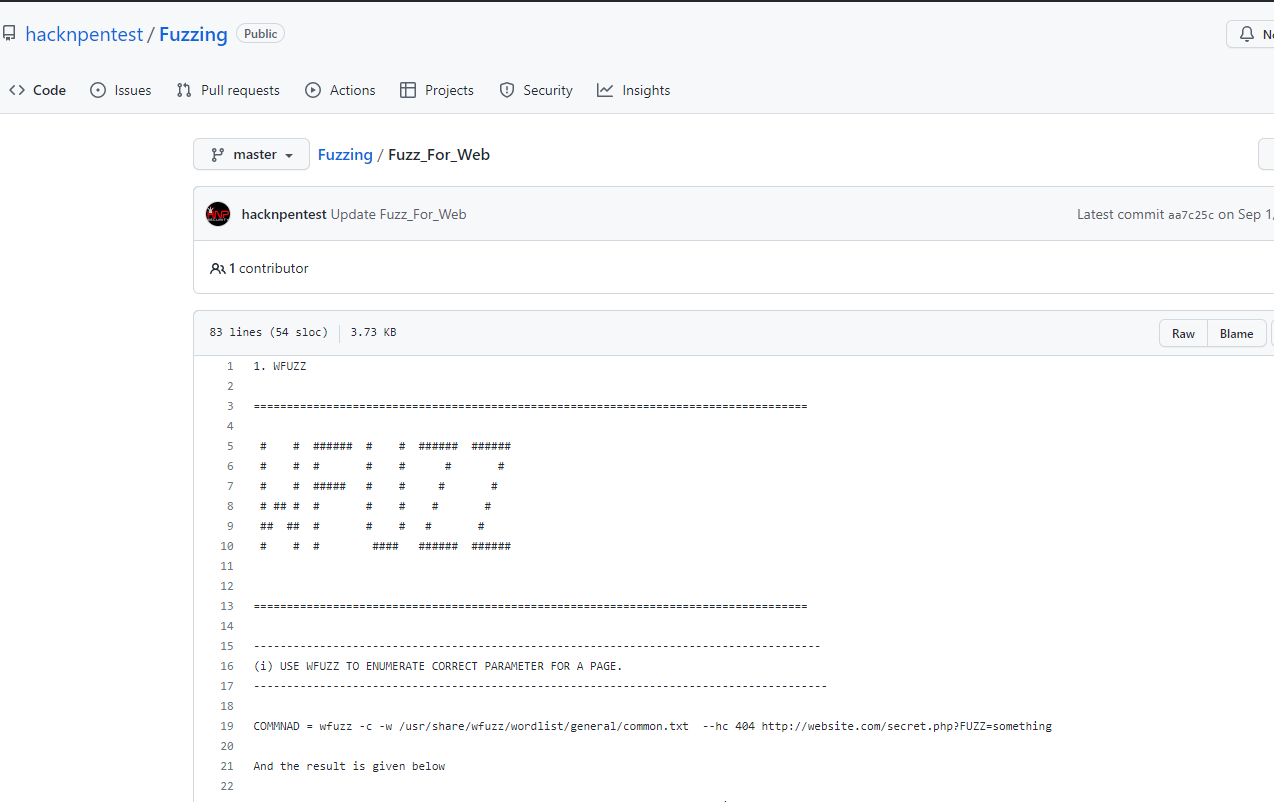The image size is (1274, 802).
Task: Click the Blame button
Action: tap(1236, 334)
